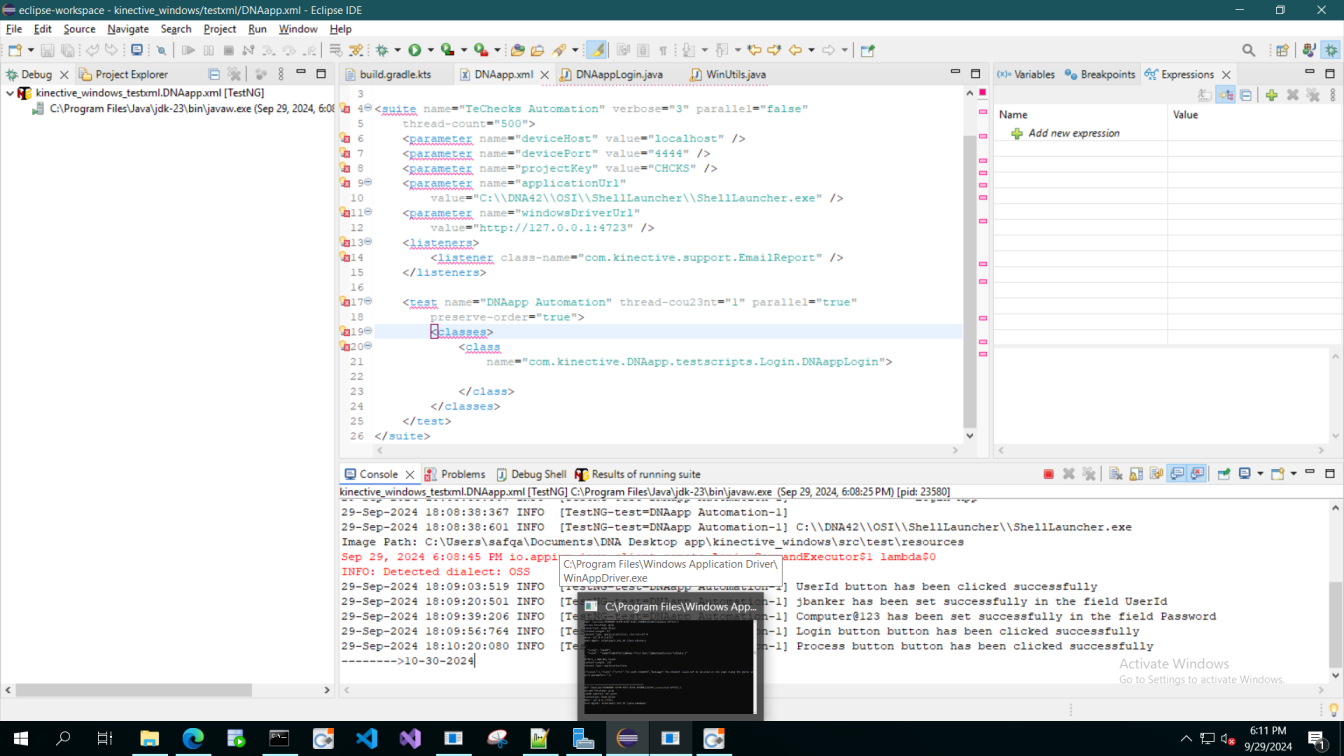The image size is (1344, 756).
Task: Click the Open Perspective icon
Action: (1282, 50)
